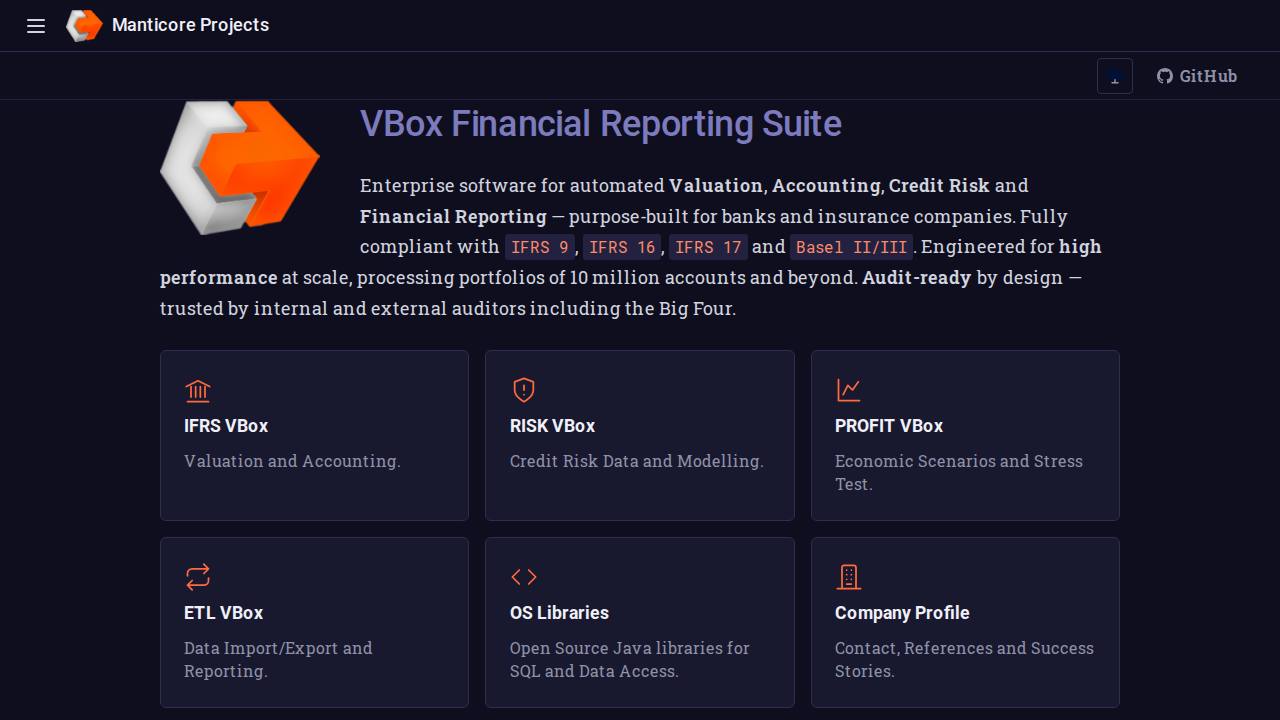View the Company Profile card title
The height and width of the screenshot is (720, 1280).
[x=902, y=613]
